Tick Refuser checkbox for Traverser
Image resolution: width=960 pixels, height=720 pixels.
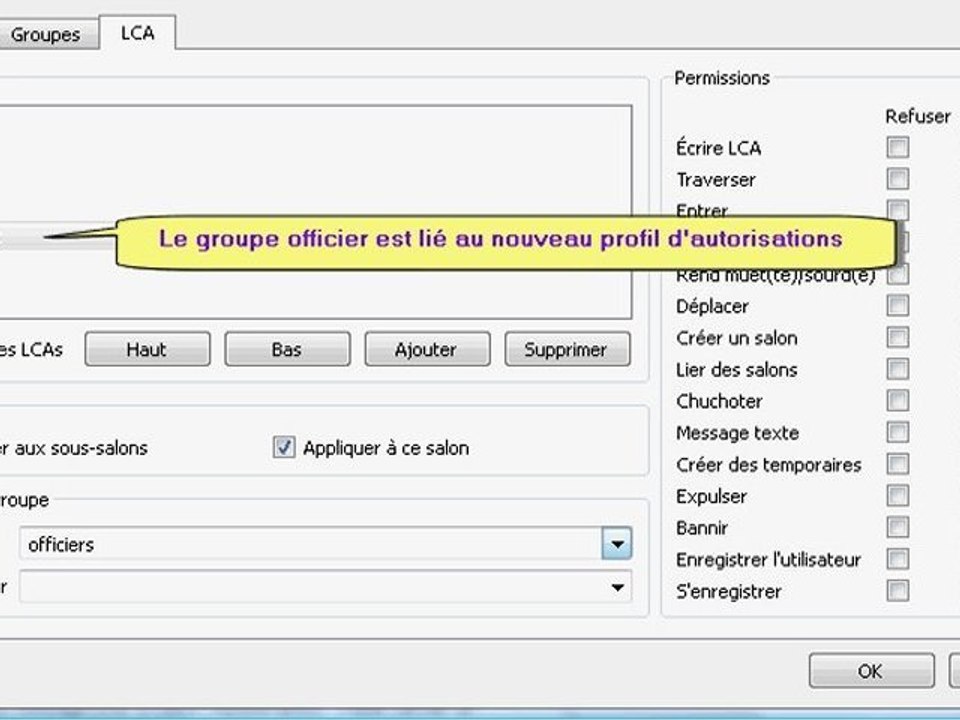click(898, 179)
